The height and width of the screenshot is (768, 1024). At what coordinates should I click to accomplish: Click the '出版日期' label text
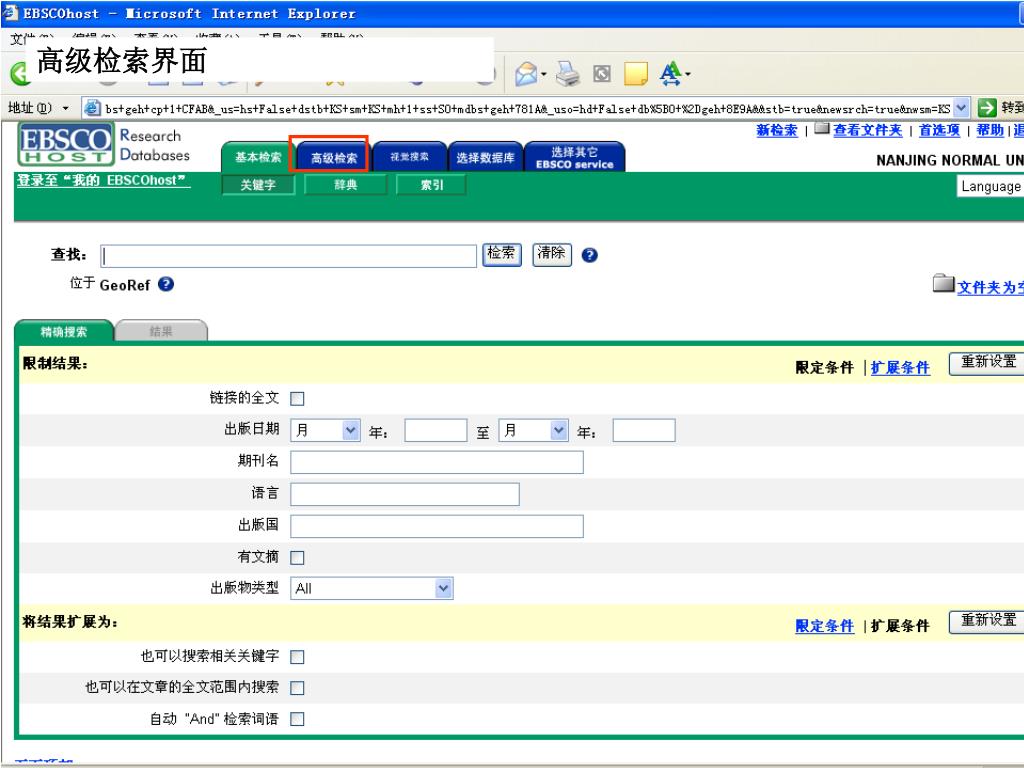click(x=252, y=429)
